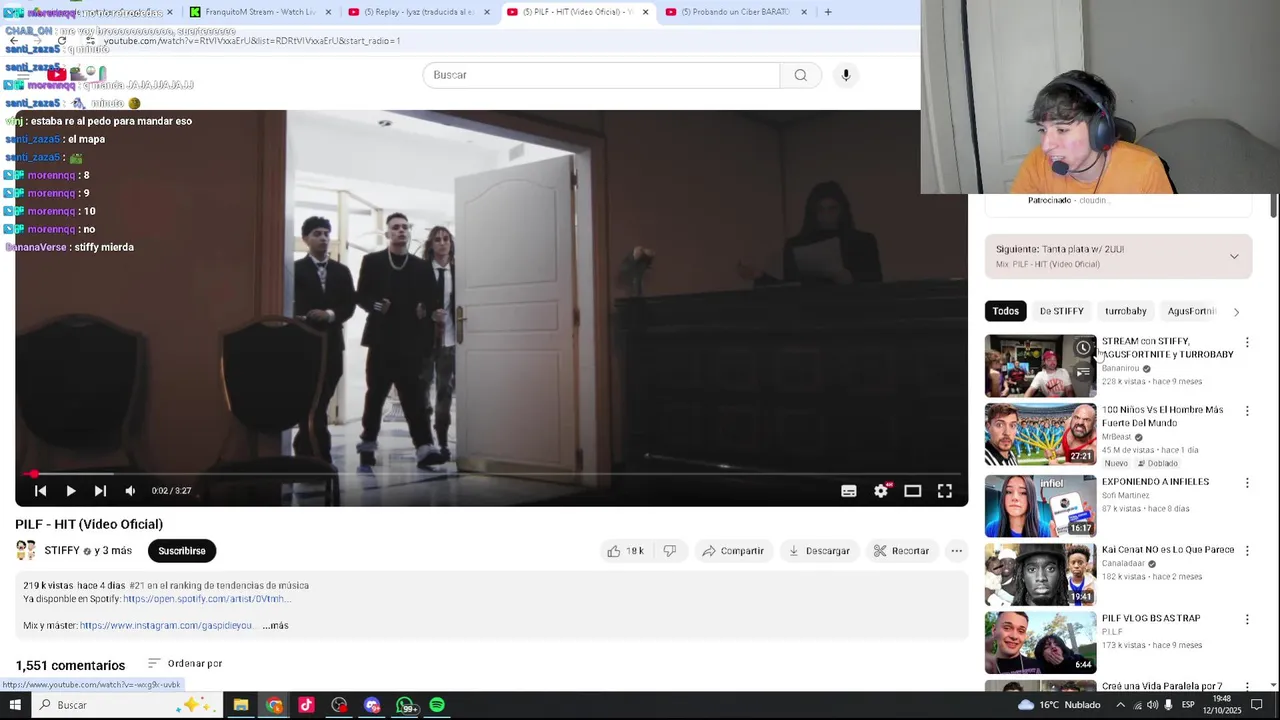The height and width of the screenshot is (720, 1280).
Task: Open the Windows notification center icon
Action: [1257, 705]
